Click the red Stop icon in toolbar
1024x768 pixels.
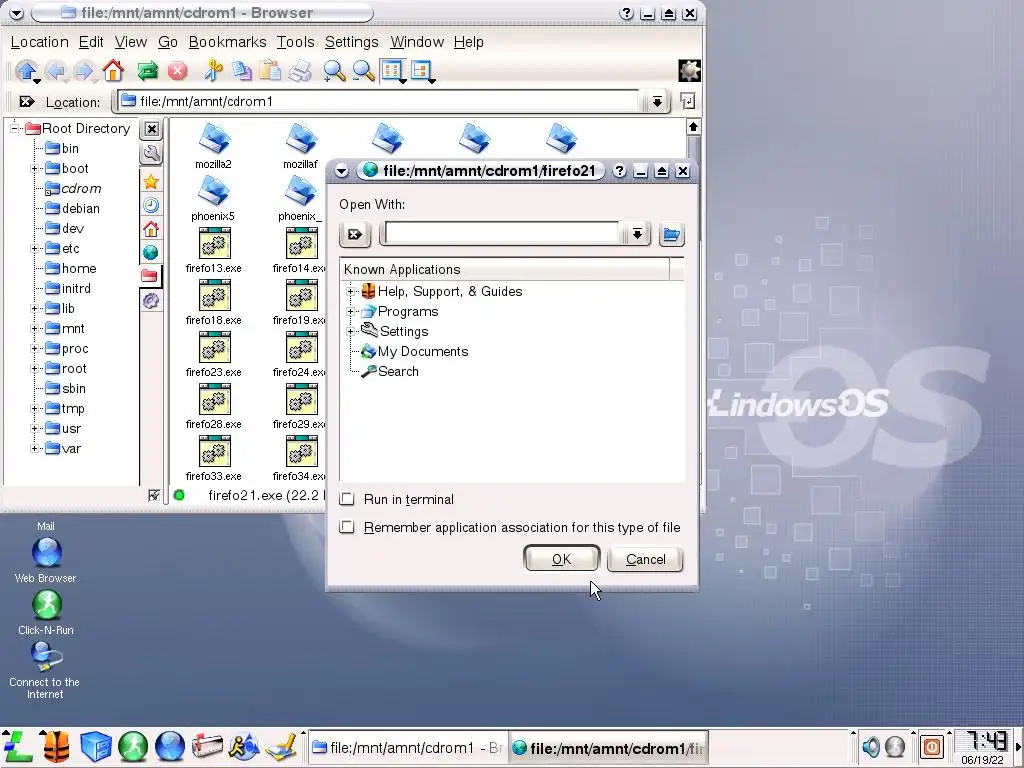pyautogui.click(x=177, y=71)
